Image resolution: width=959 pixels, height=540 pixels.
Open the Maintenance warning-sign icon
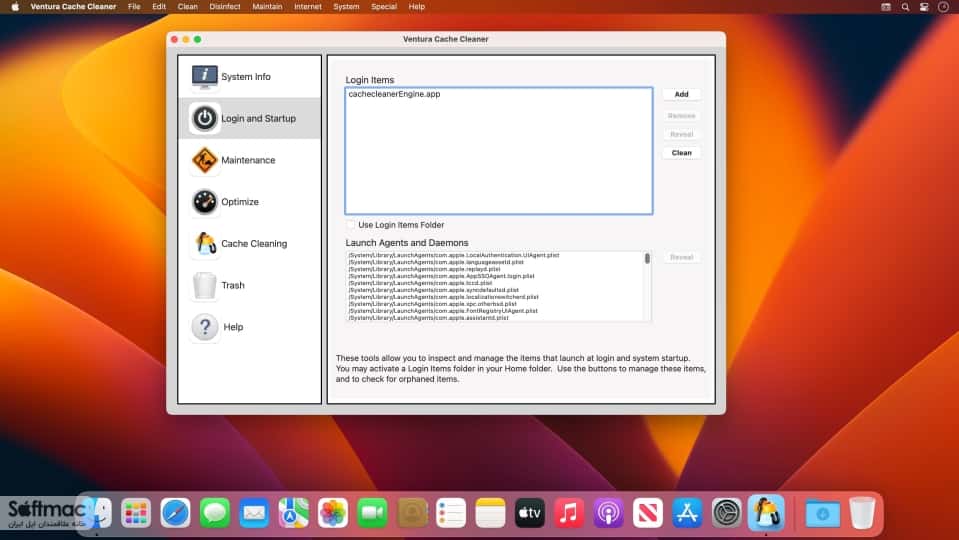[x=204, y=160]
